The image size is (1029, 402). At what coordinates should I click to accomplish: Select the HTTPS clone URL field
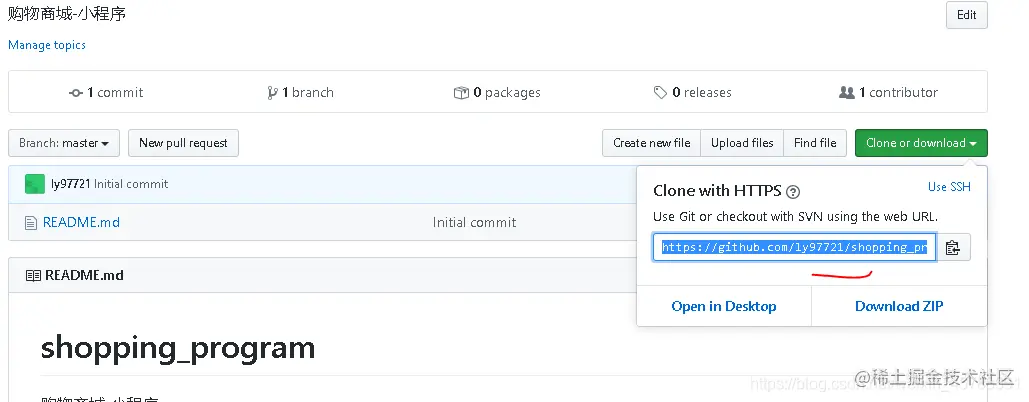pos(794,247)
